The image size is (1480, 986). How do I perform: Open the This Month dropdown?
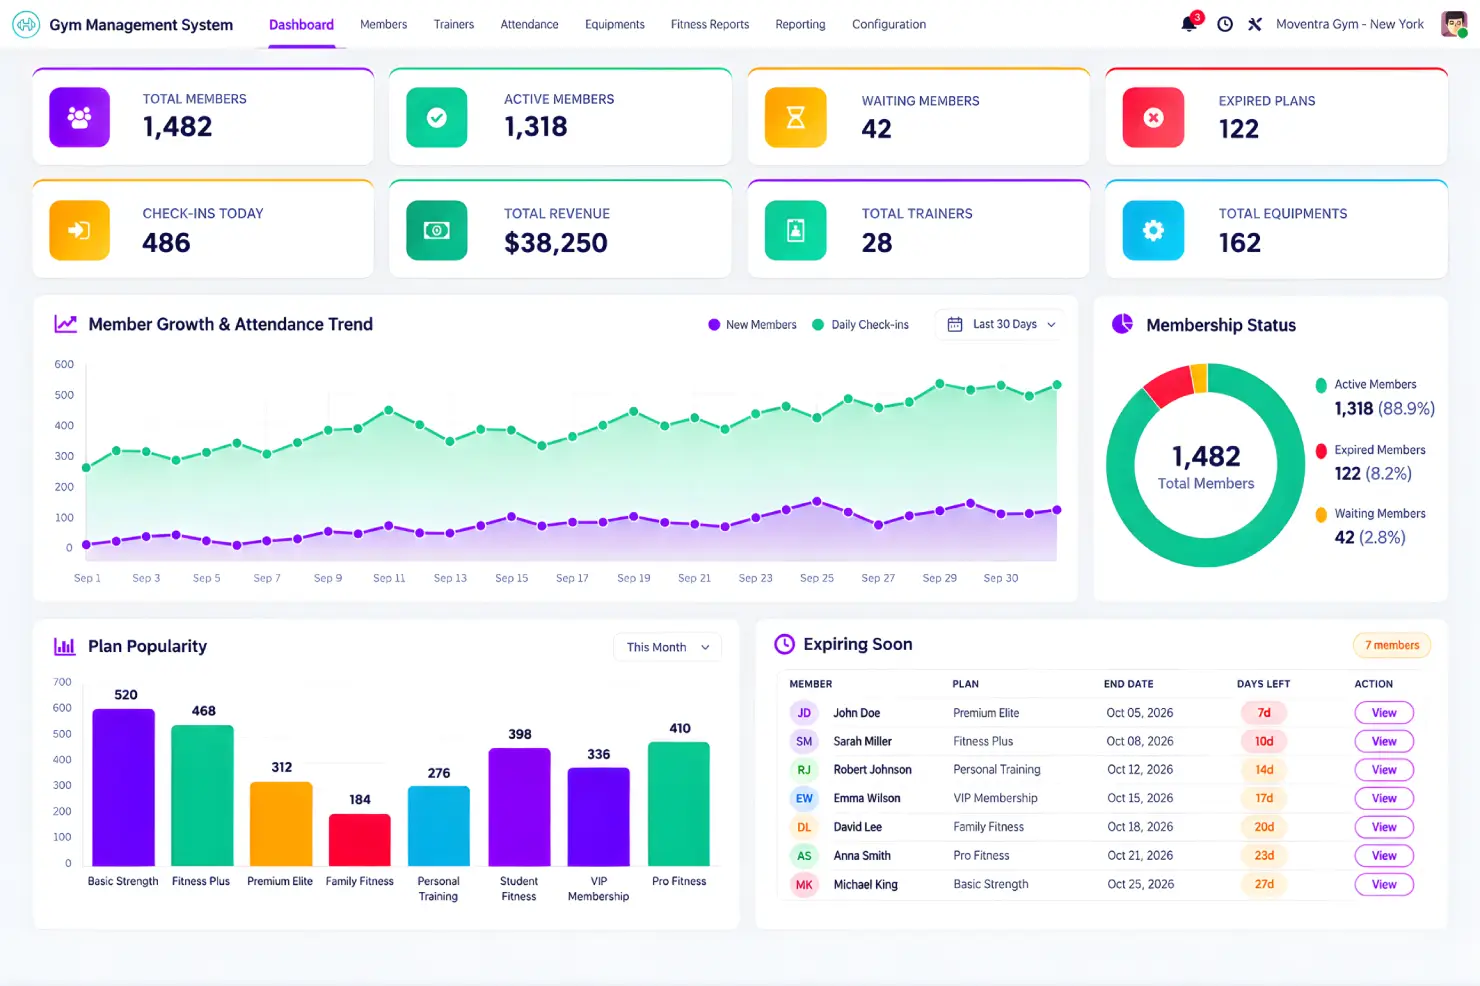[667, 647]
